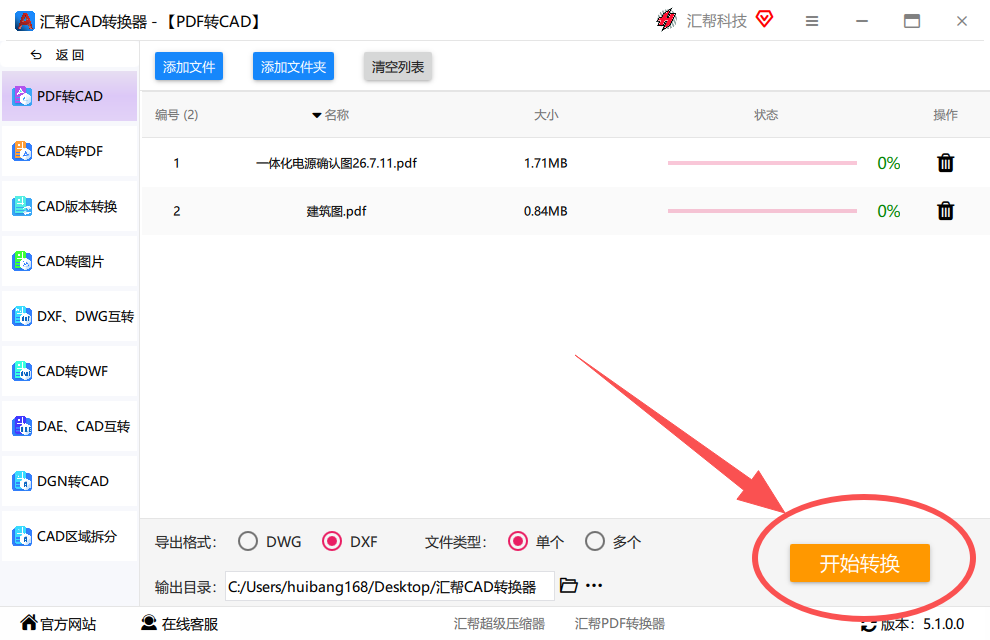Viewport: 990px width, 640px height.
Task: Click 添加文件夹 button
Action: click(x=294, y=66)
